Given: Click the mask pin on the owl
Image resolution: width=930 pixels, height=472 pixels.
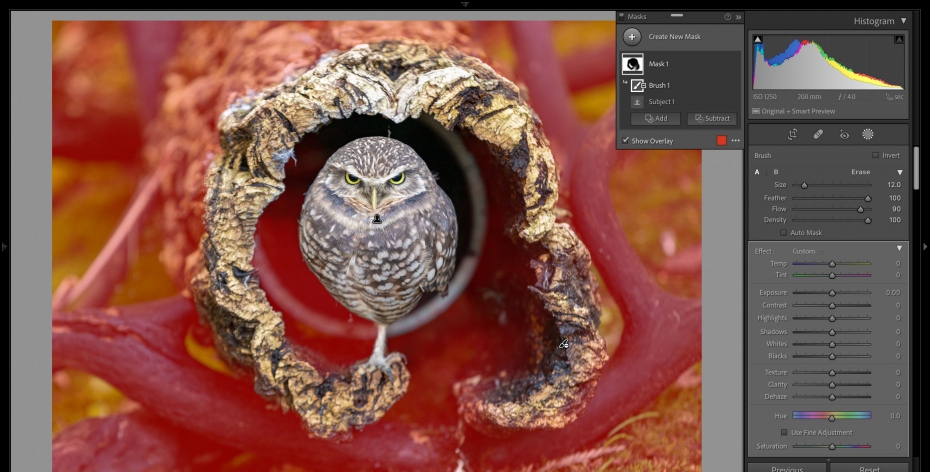Looking at the screenshot, I should pos(377,219).
